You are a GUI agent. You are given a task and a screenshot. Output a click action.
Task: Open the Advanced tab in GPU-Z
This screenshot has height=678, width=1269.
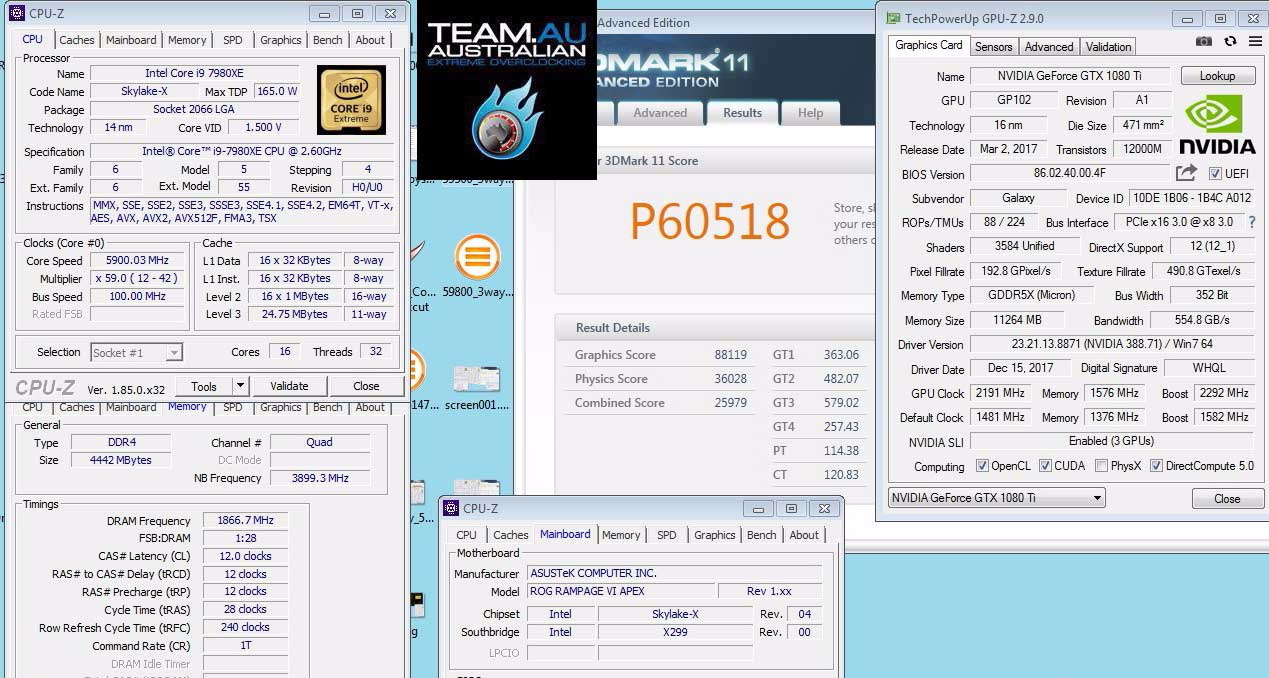click(1049, 47)
